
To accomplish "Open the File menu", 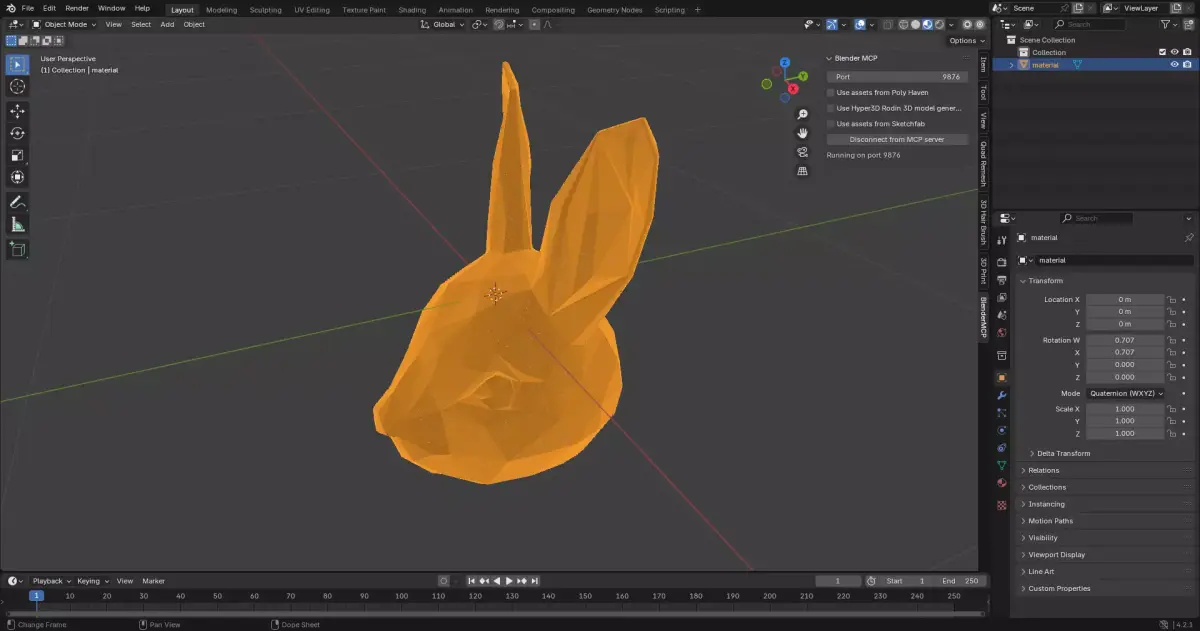I will click(28, 8).
